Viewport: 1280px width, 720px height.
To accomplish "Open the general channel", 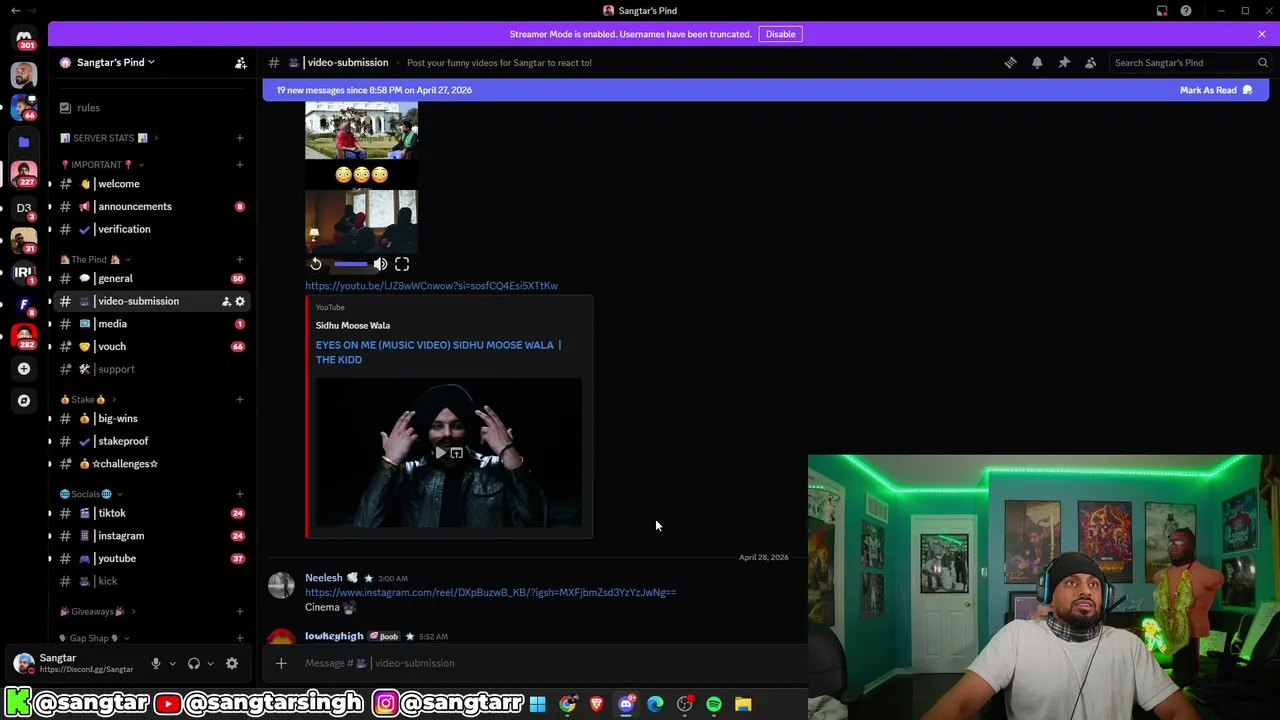I will [152, 278].
